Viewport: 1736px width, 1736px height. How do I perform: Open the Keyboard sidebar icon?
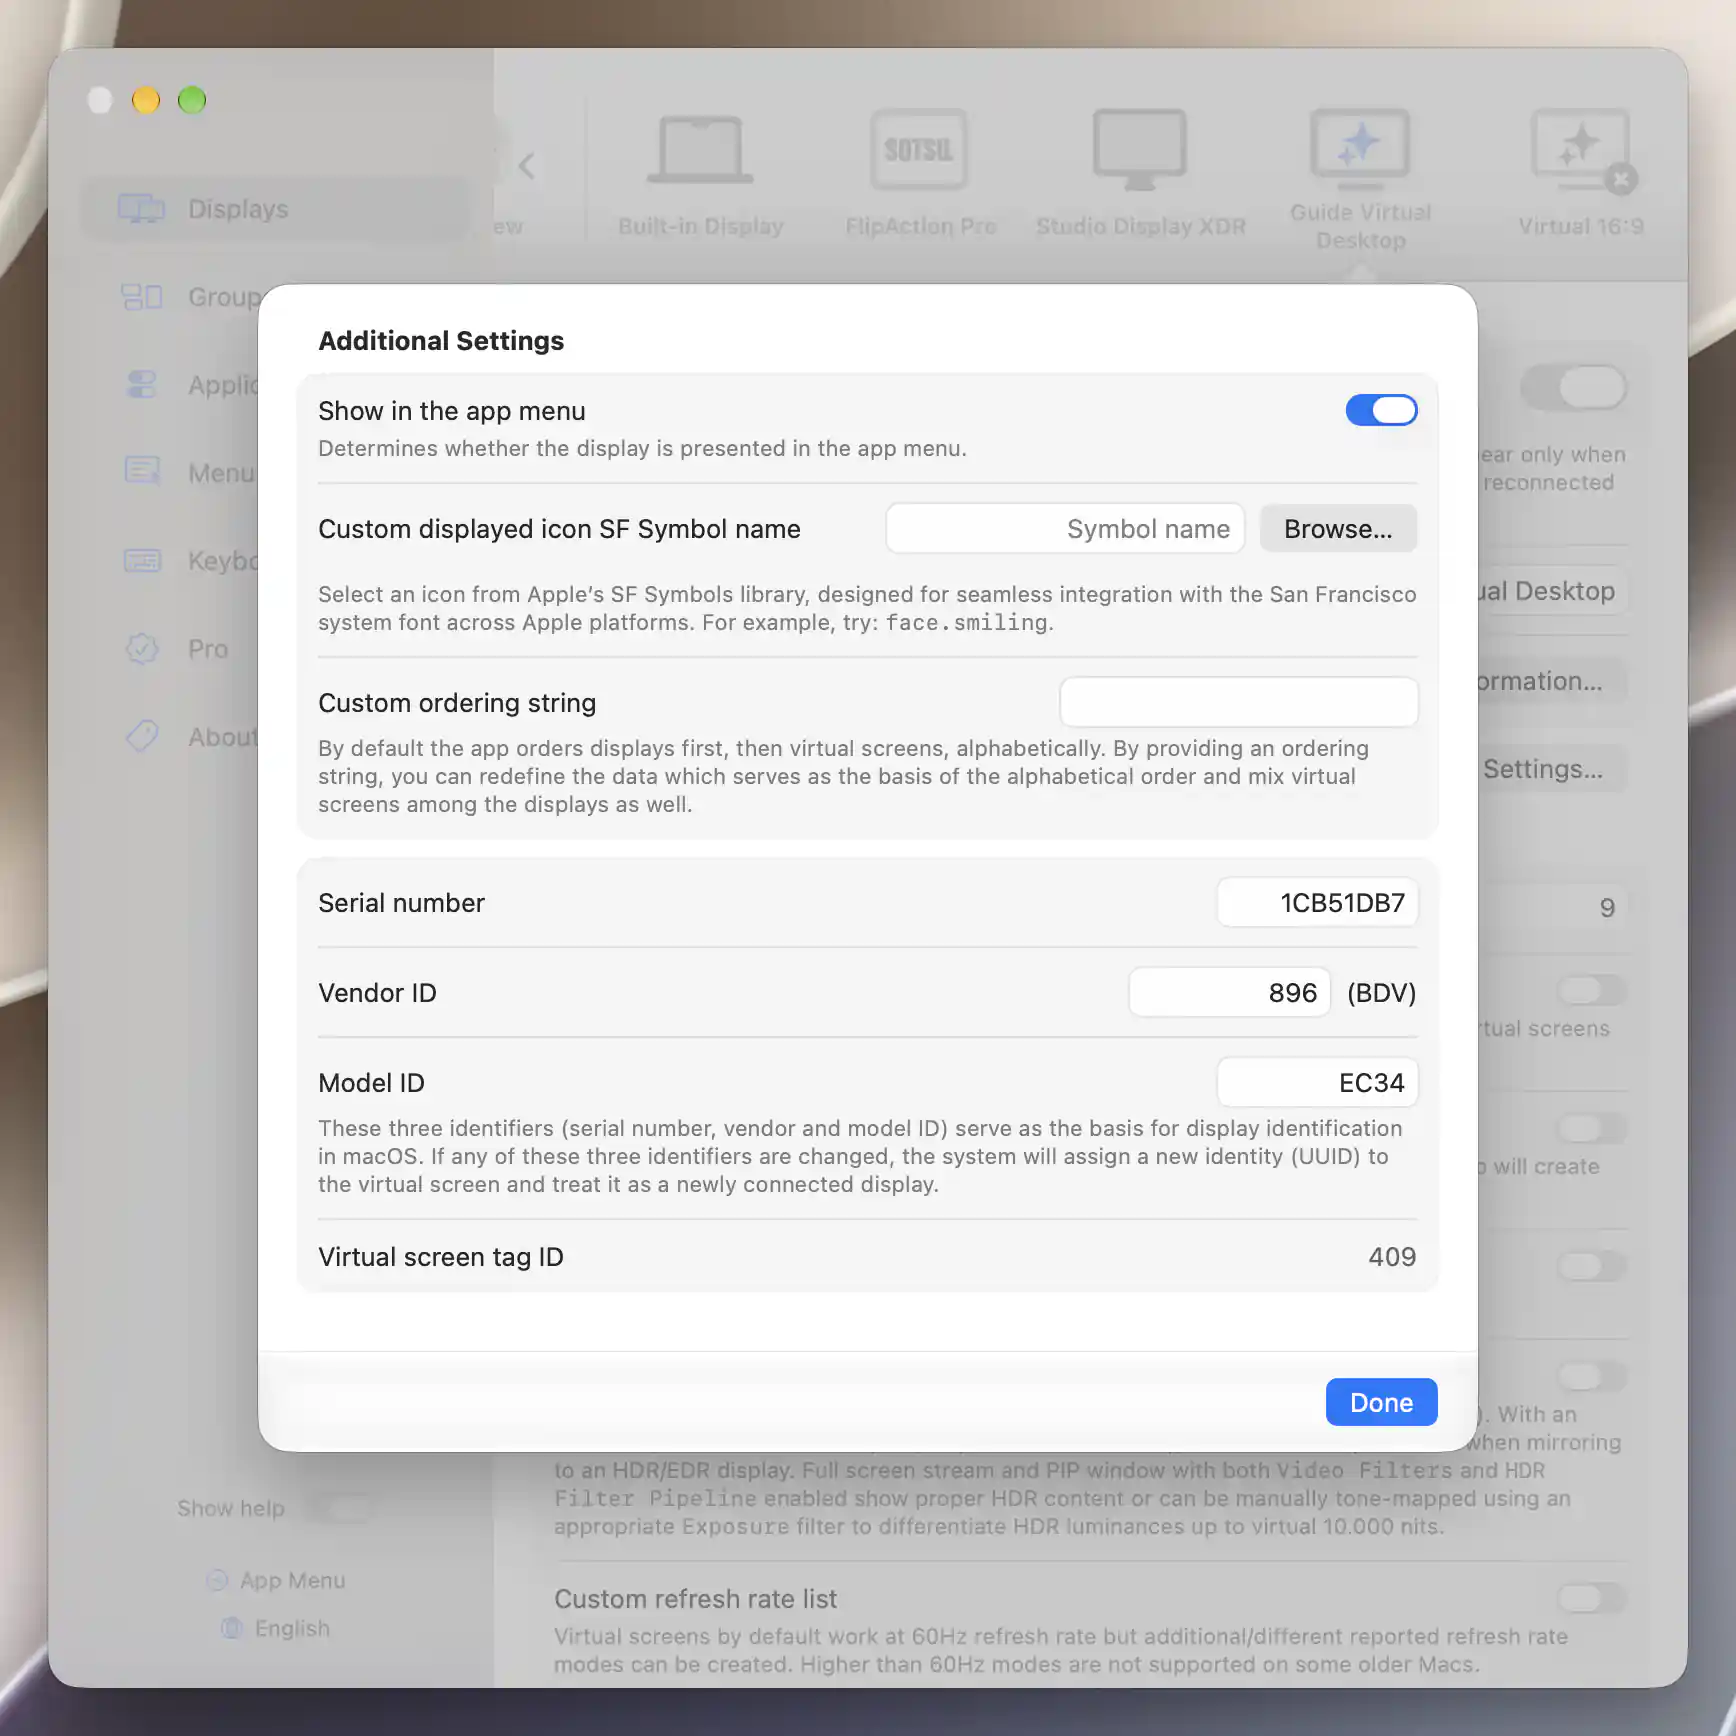point(142,560)
